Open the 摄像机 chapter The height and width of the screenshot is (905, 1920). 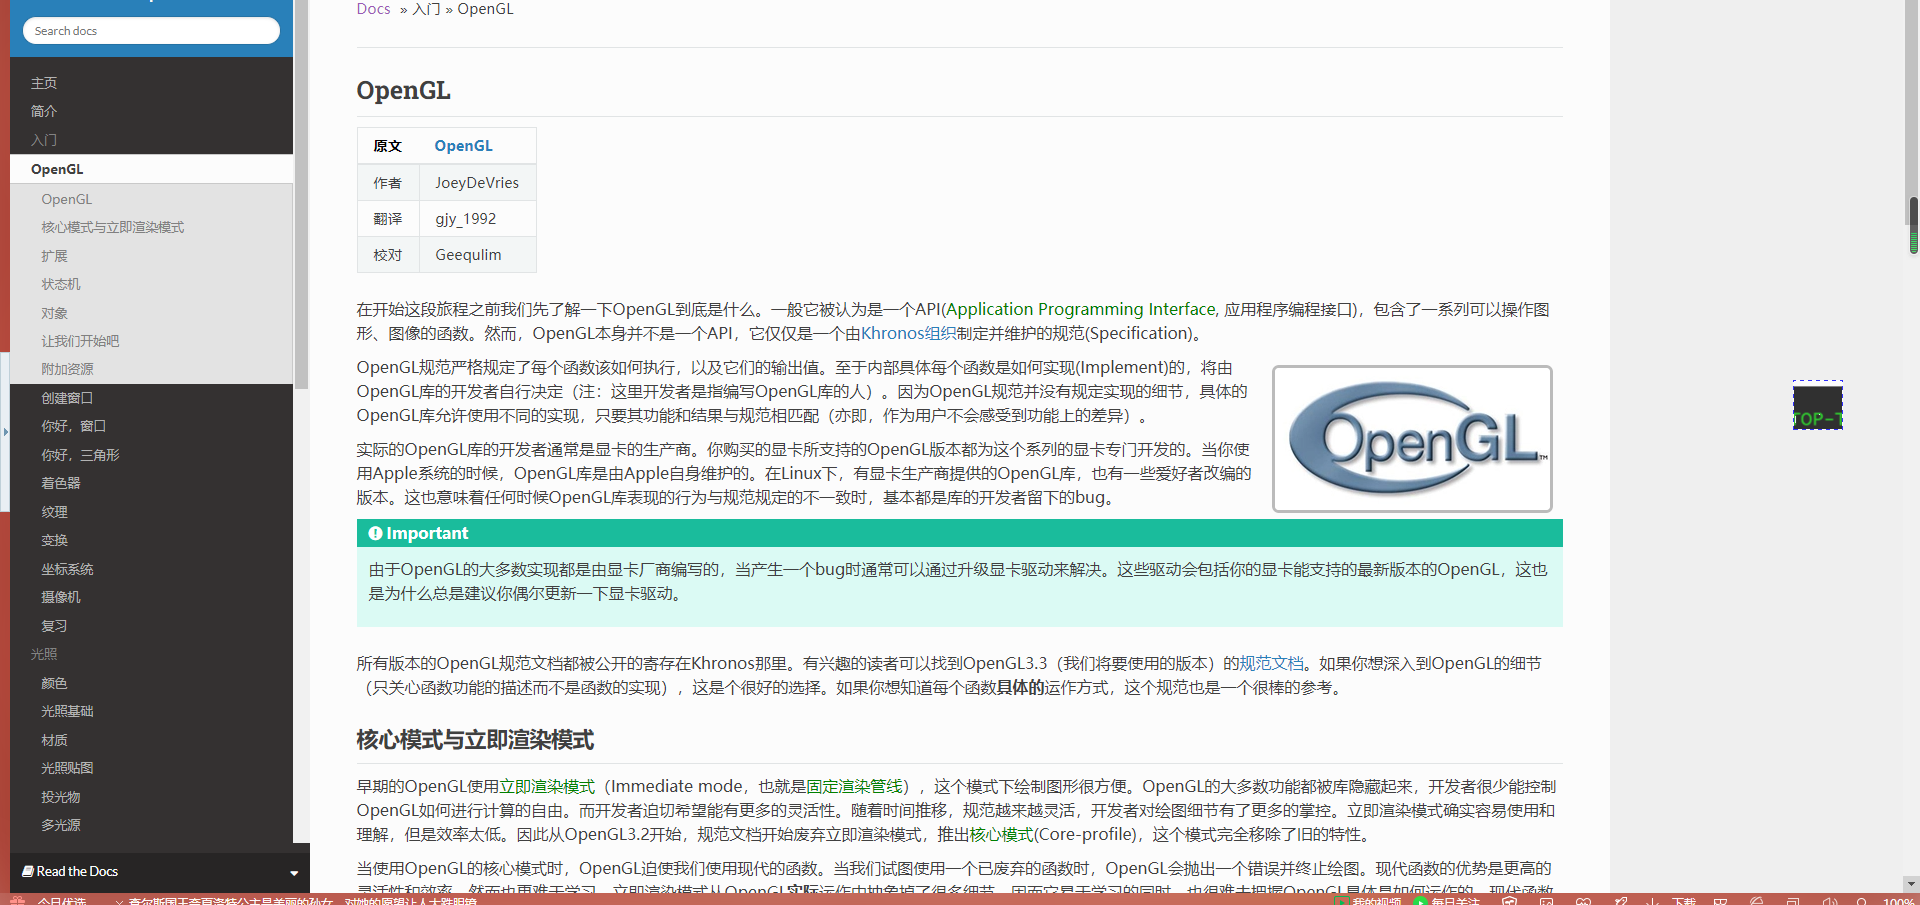tap(60, 597)
